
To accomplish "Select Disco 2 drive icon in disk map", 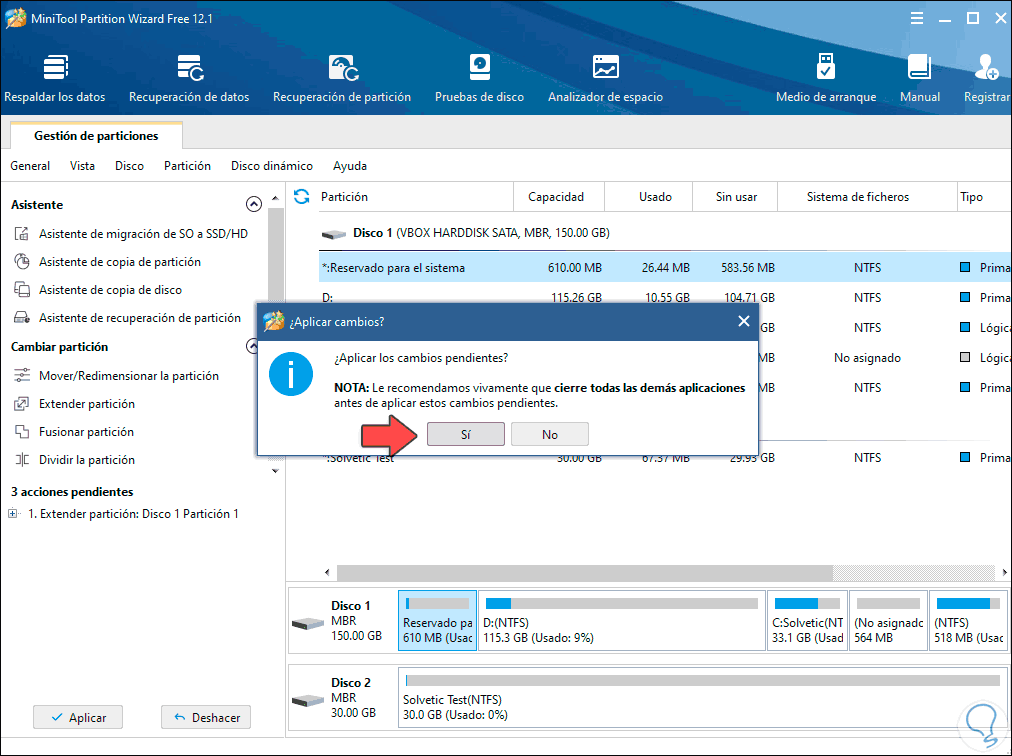I will point(308,700).
